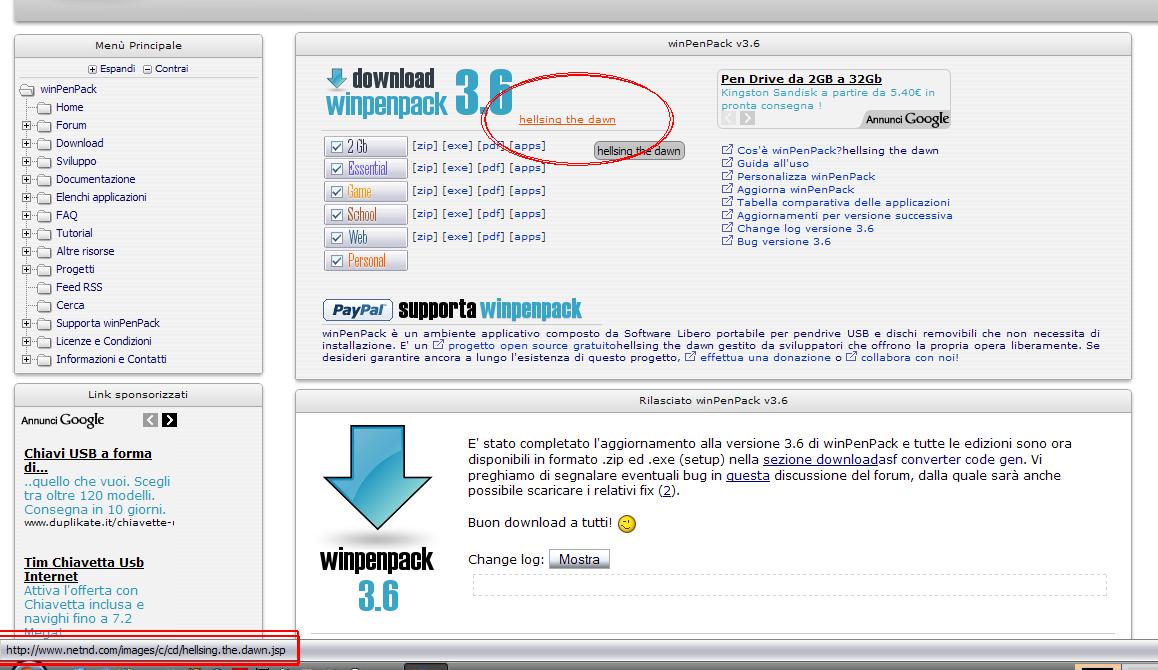
Task: Toggle the School edition checkbox
Action: tap(337, 215)
